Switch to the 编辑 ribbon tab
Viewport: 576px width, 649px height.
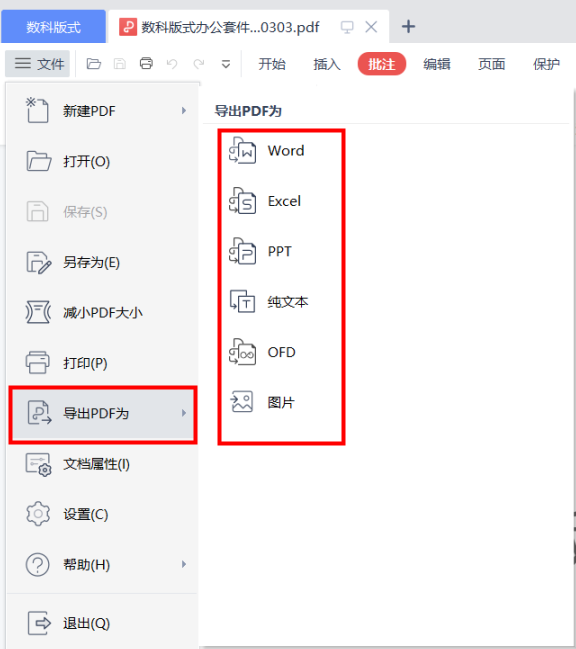pos(437,64)
